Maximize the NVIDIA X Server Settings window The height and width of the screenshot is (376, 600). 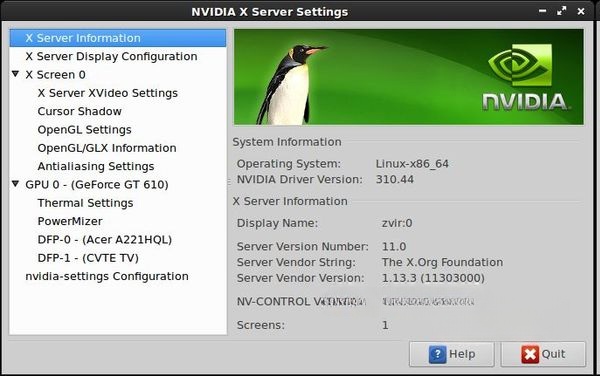(561, 11)
